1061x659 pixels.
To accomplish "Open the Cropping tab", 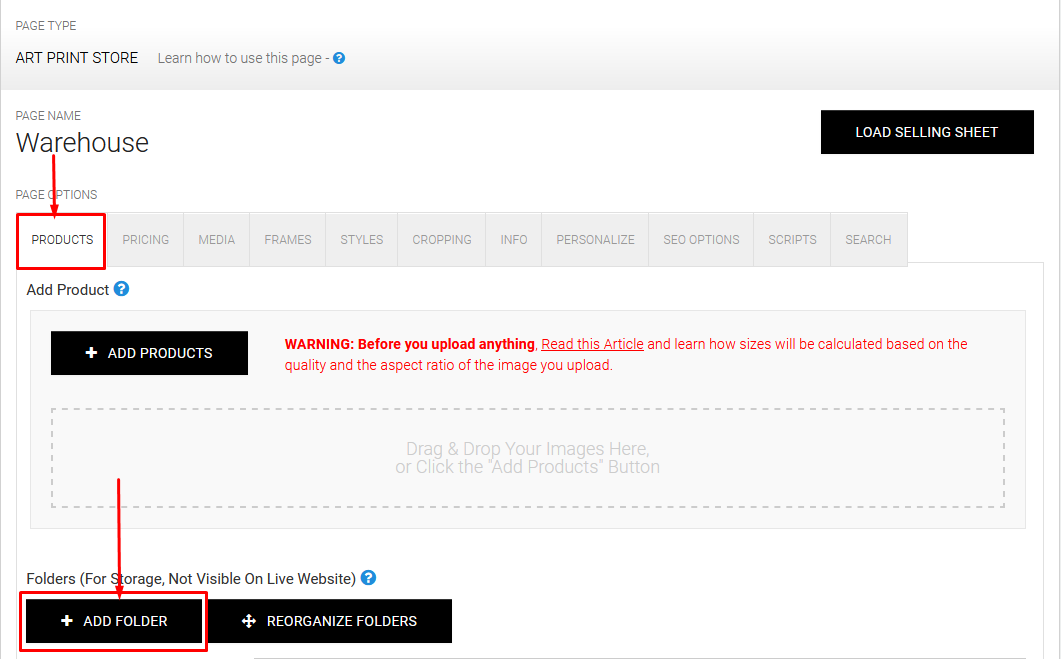I will [x=442, y=240].
